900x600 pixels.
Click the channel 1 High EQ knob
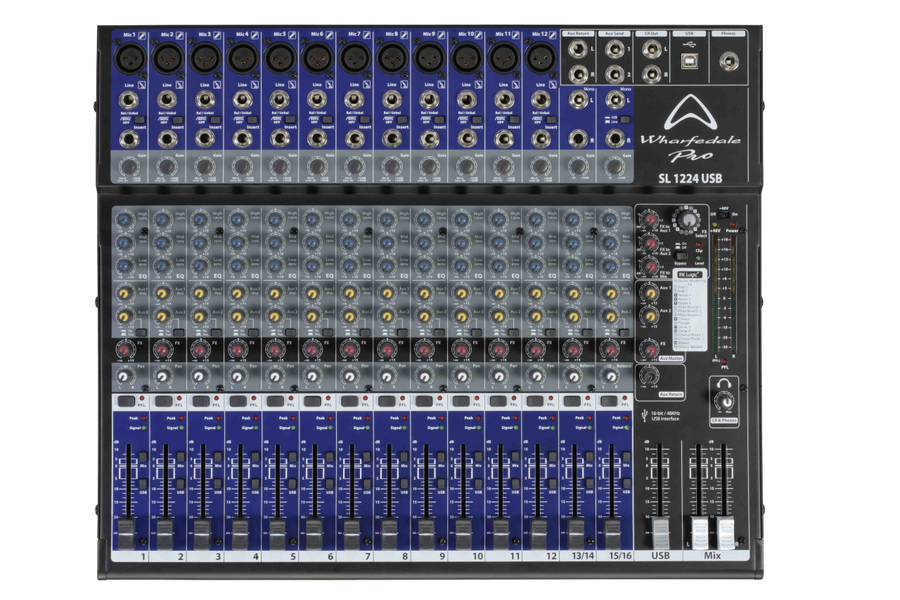pos(125,219)
